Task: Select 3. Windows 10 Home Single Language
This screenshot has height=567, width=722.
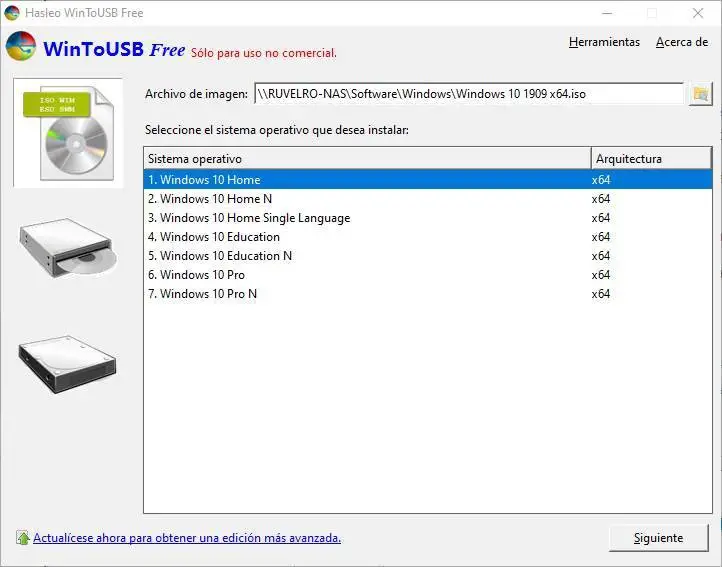Action: click(428, 218)
